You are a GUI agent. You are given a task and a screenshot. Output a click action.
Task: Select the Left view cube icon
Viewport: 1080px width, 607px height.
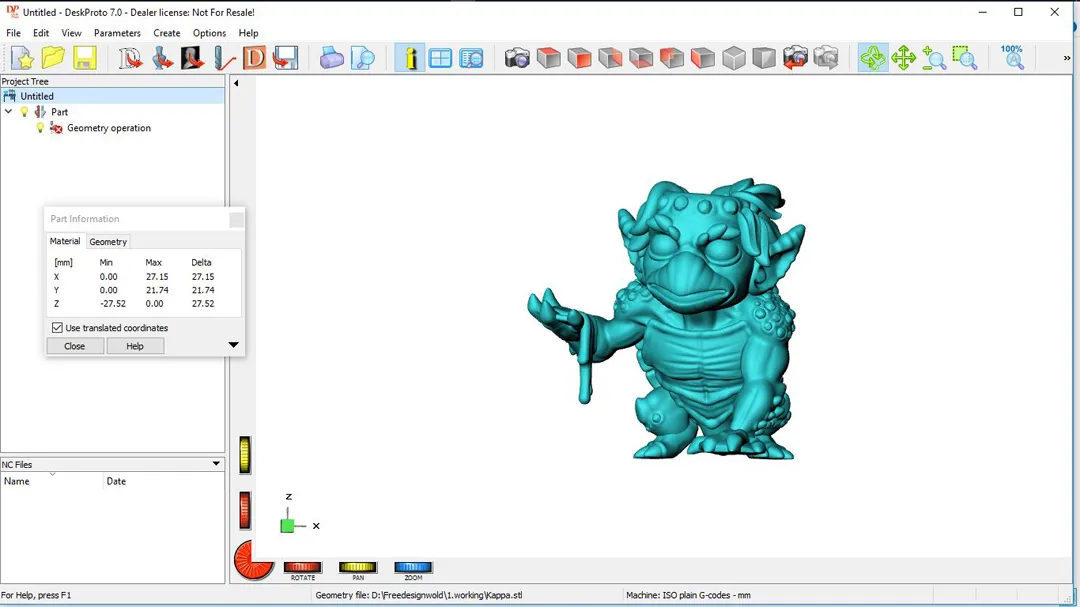click(x=703, y=58)
